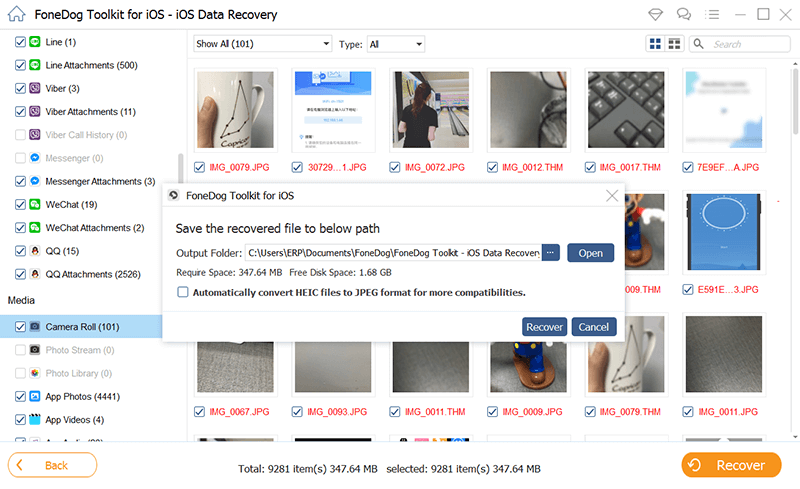This screenshot has width=800, height=489.
Task: Uncheck the Viber Attachments category
Action: pyautogui.click(x=21, y=111)
